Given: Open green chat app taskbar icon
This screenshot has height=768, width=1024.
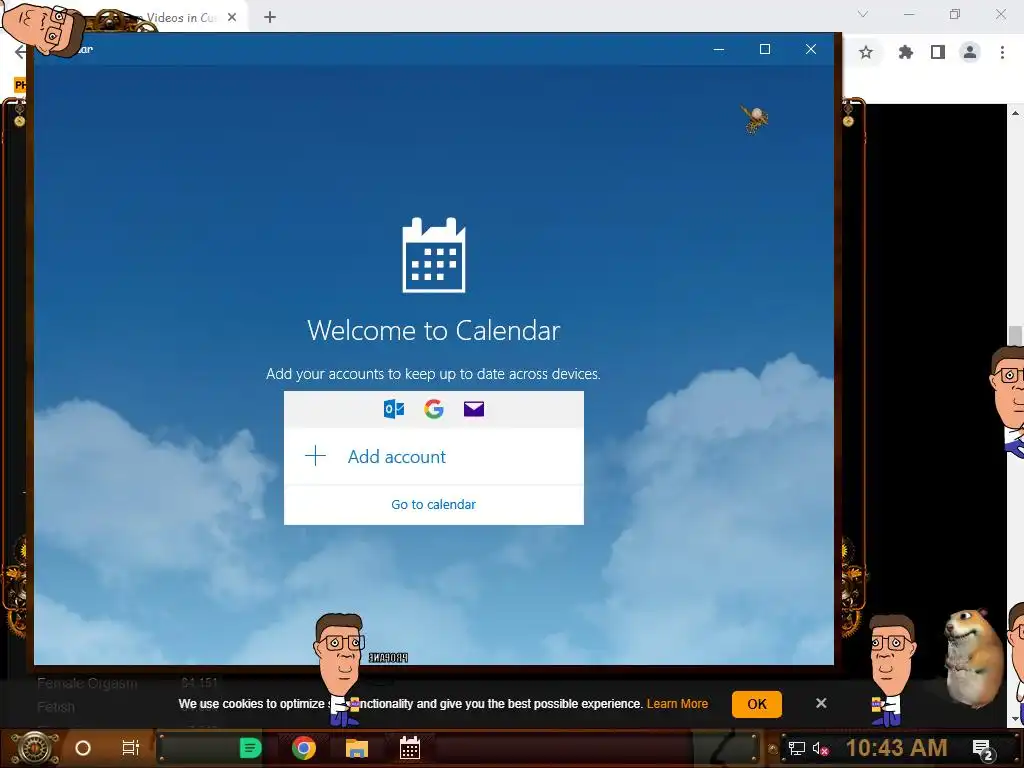Looking at the screenshot, I should 250,748.
